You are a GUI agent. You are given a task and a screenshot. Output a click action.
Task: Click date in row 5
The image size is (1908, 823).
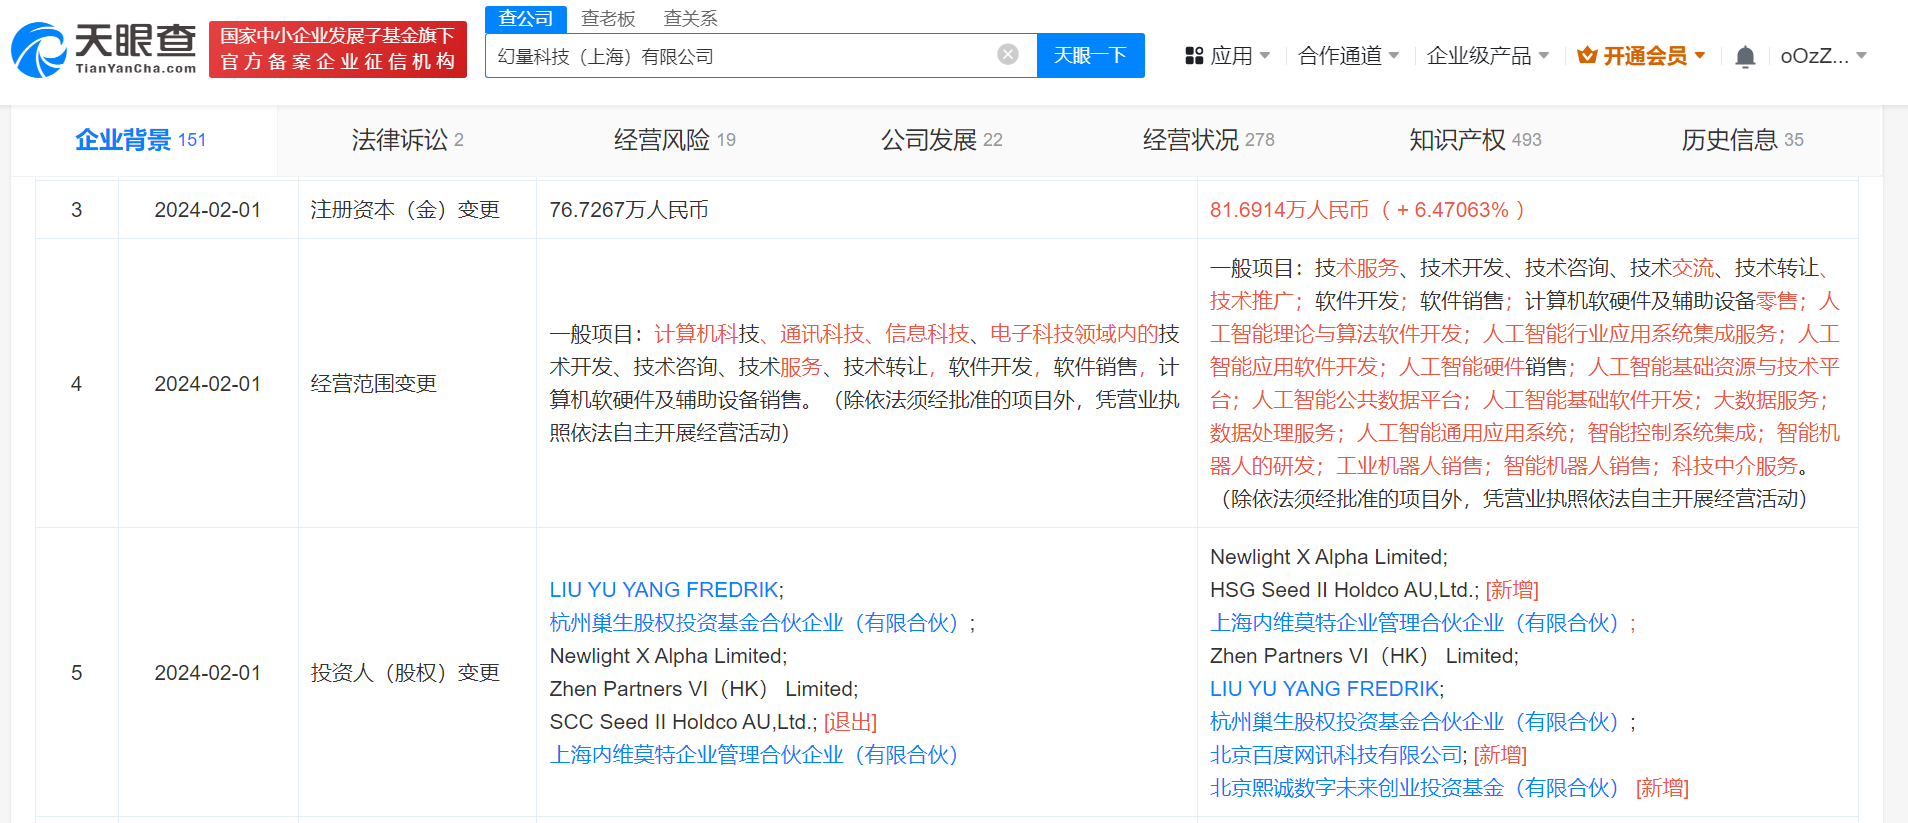tap(208, 673)
